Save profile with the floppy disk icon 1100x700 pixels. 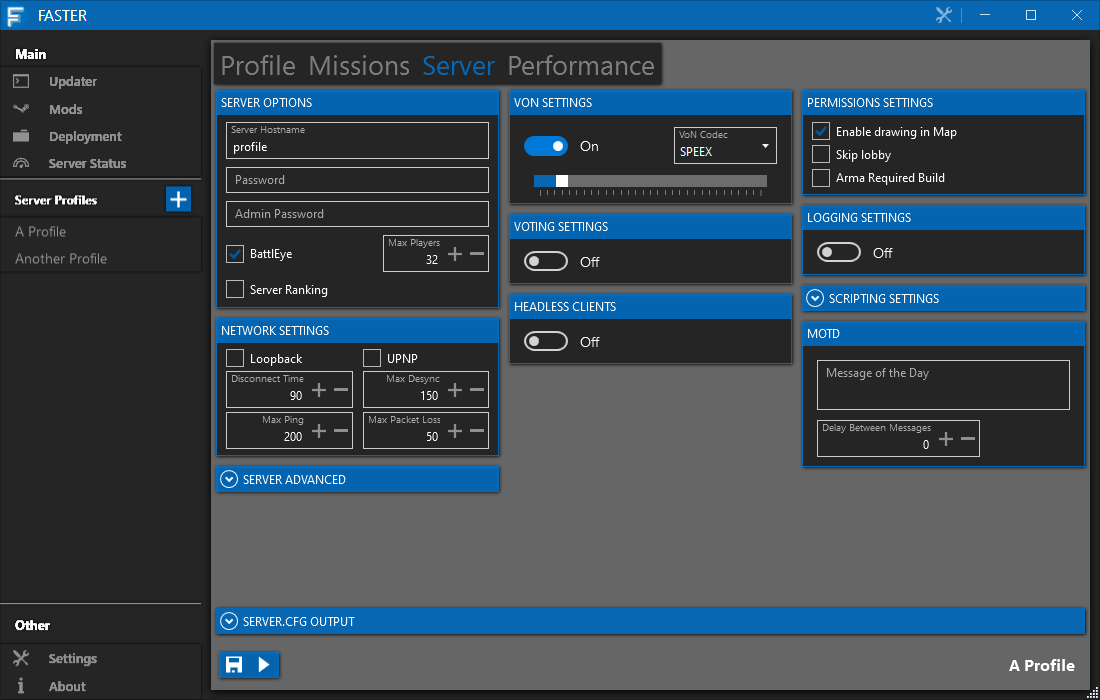click(234, 664)
